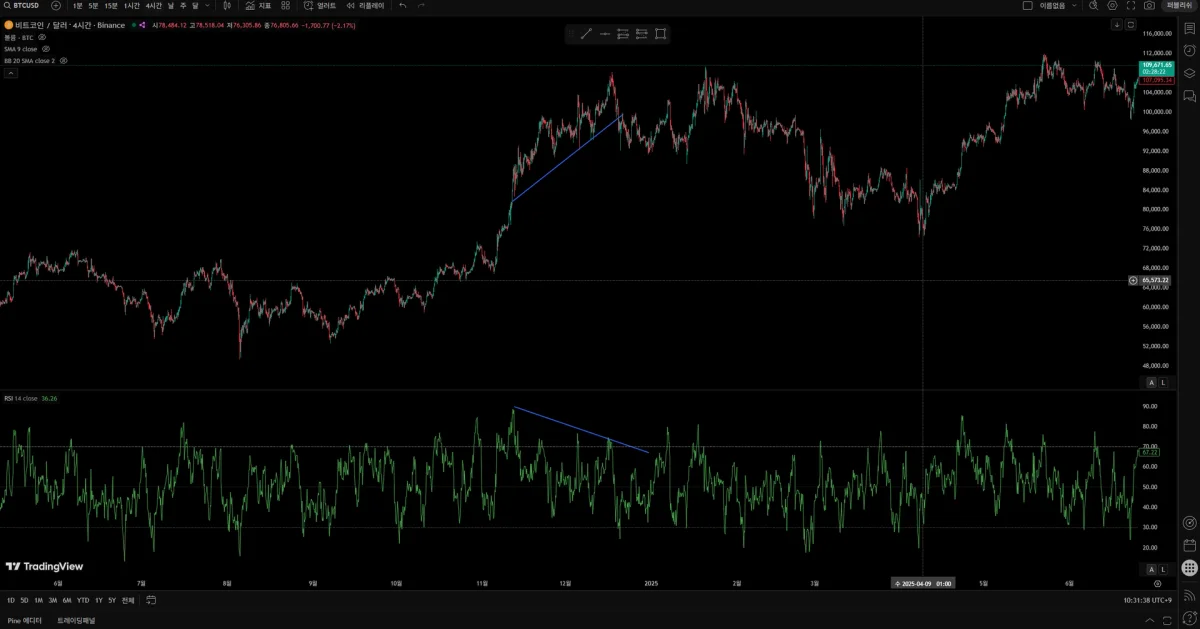Select the 4시간 timeframe
The image size is (1200, 629).
point(153,5)
